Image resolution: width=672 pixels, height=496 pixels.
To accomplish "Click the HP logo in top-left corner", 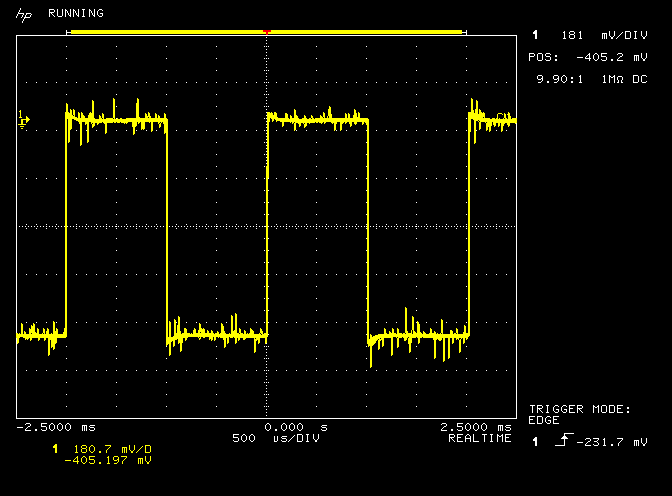I will coord(23,14).
